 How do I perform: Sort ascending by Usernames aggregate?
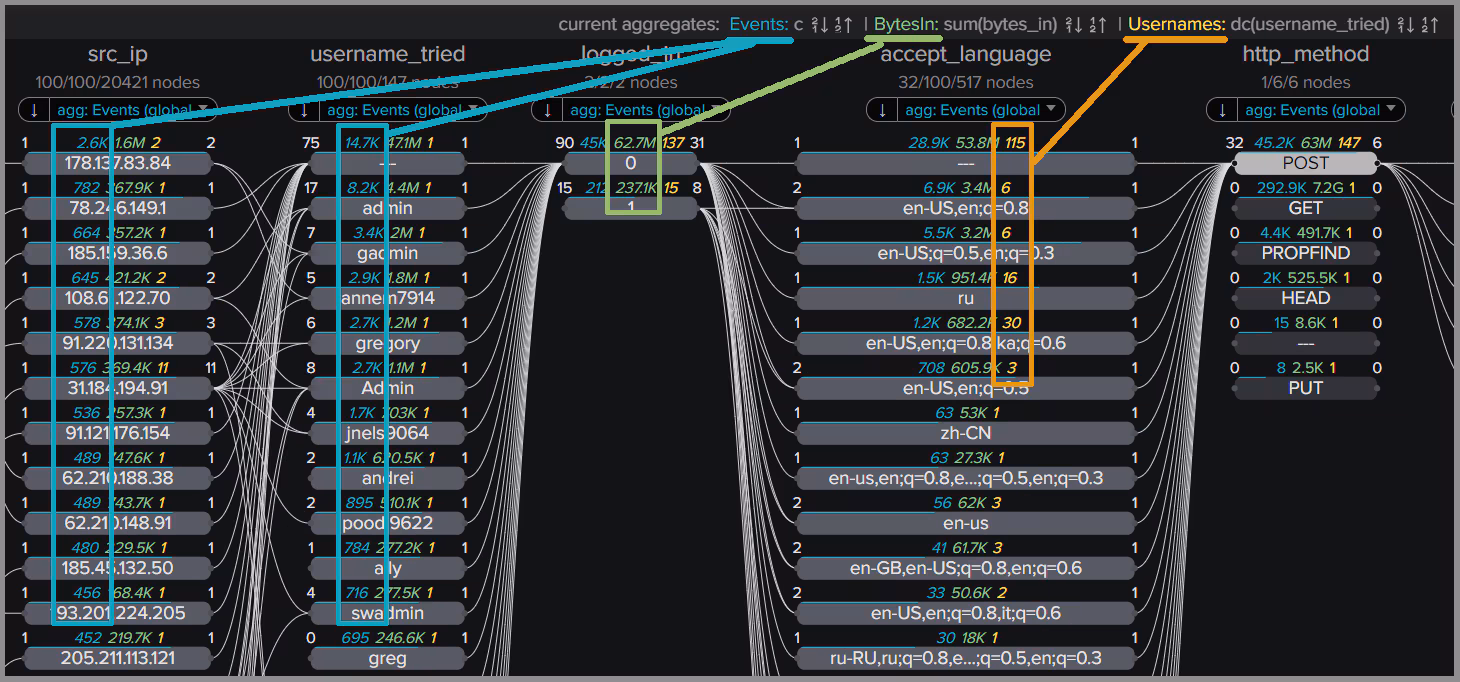pos(1430,24)
